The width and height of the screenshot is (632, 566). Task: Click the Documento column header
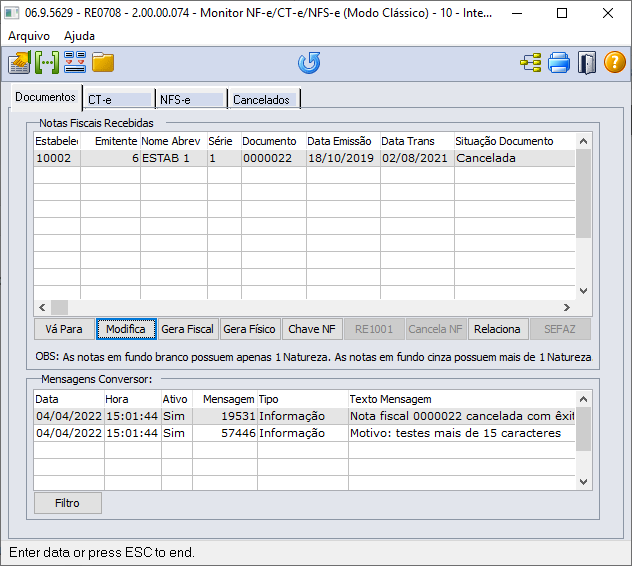274,141
